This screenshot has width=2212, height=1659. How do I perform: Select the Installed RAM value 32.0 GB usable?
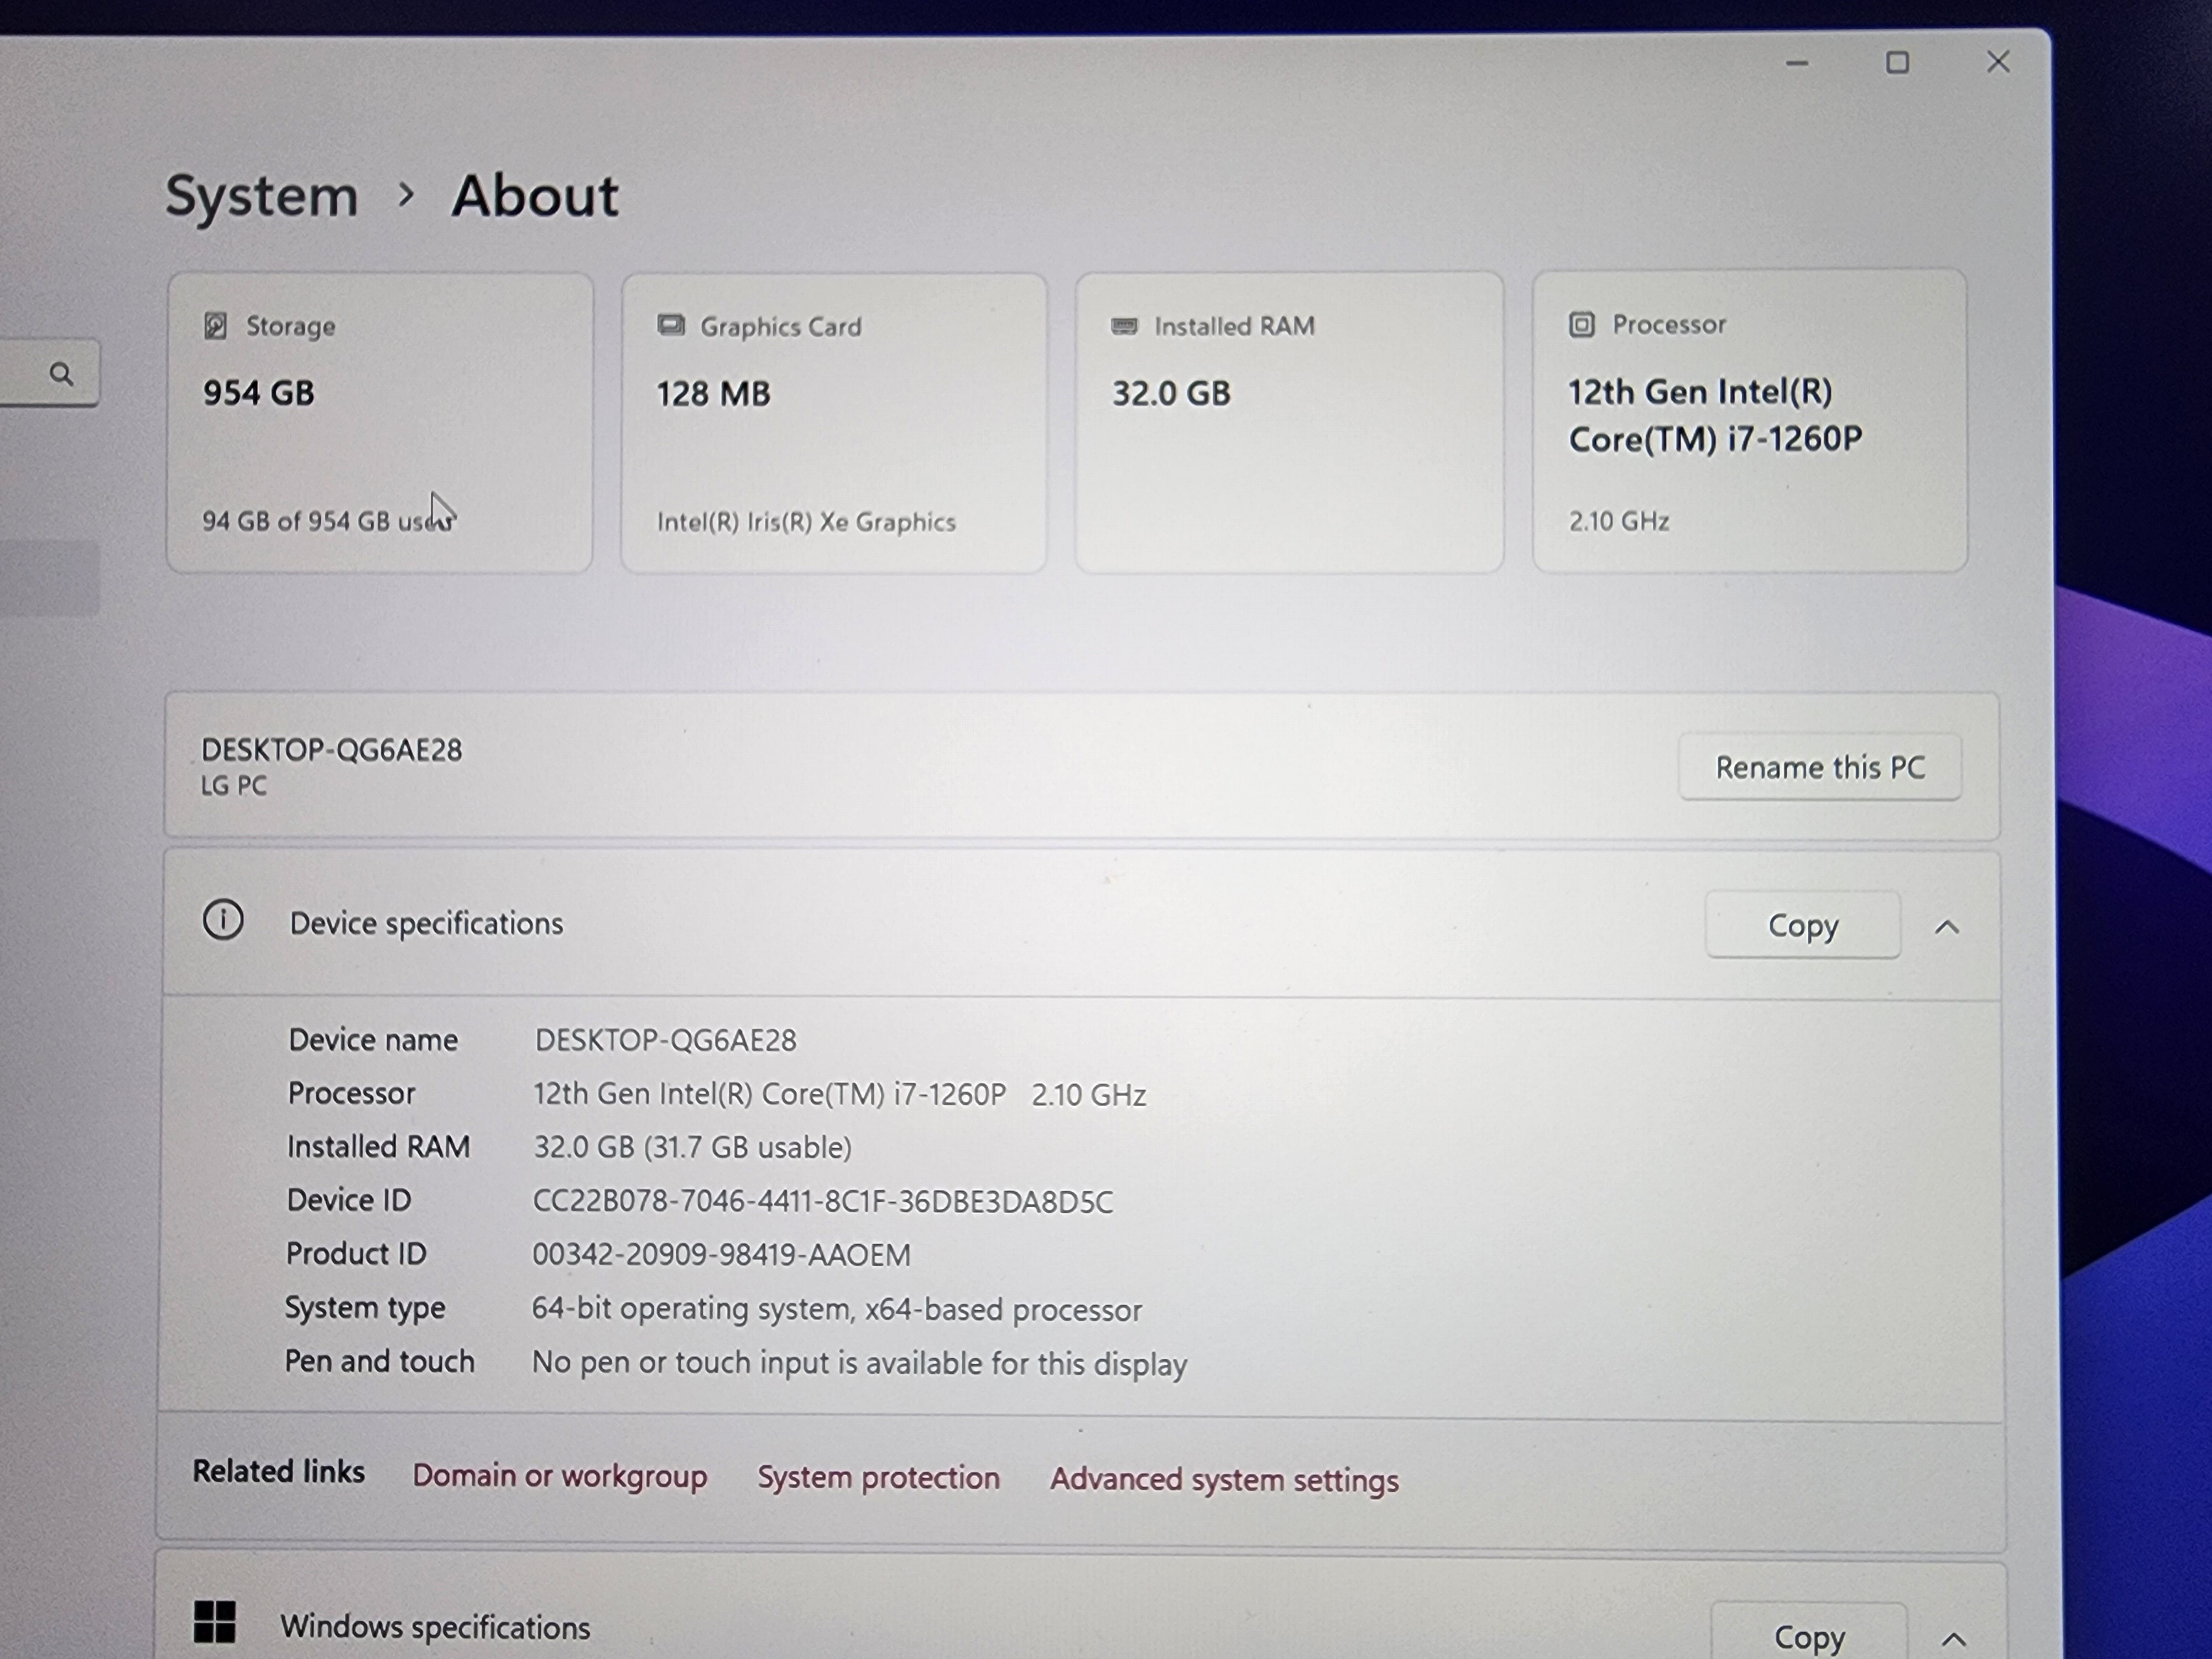(692, 1147)
